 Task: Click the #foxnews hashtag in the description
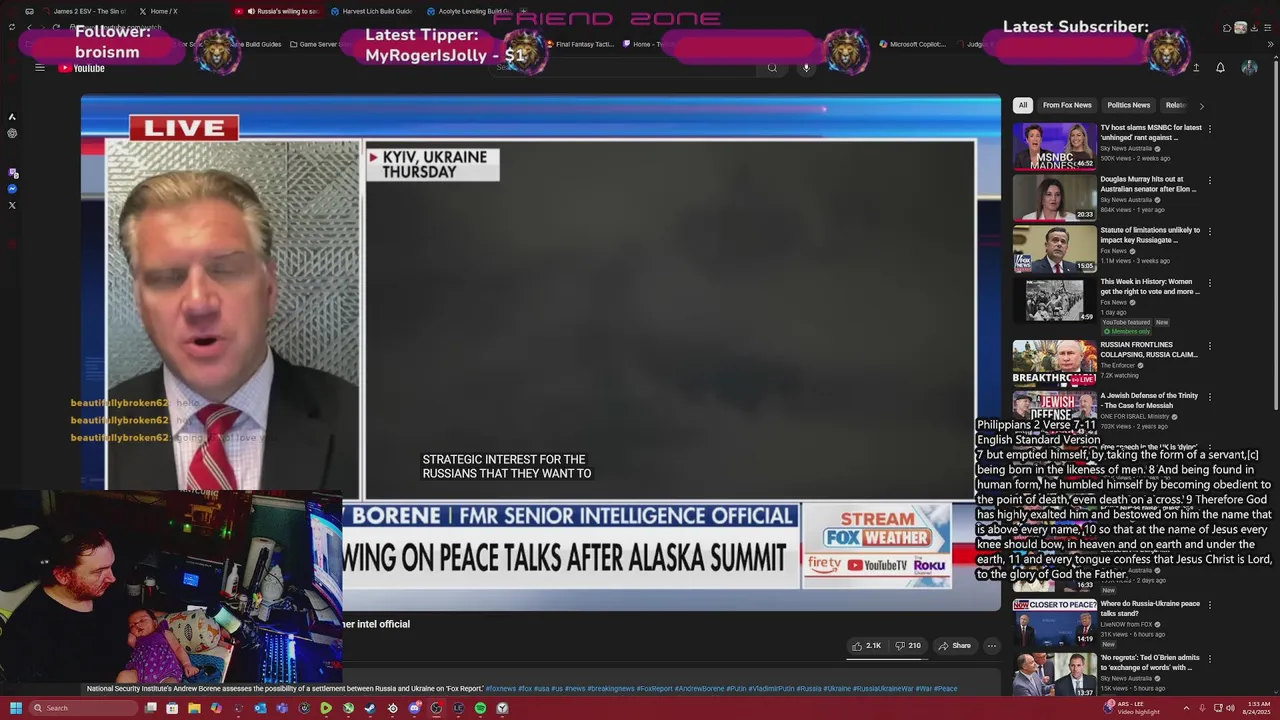click(x=501, y=689)
